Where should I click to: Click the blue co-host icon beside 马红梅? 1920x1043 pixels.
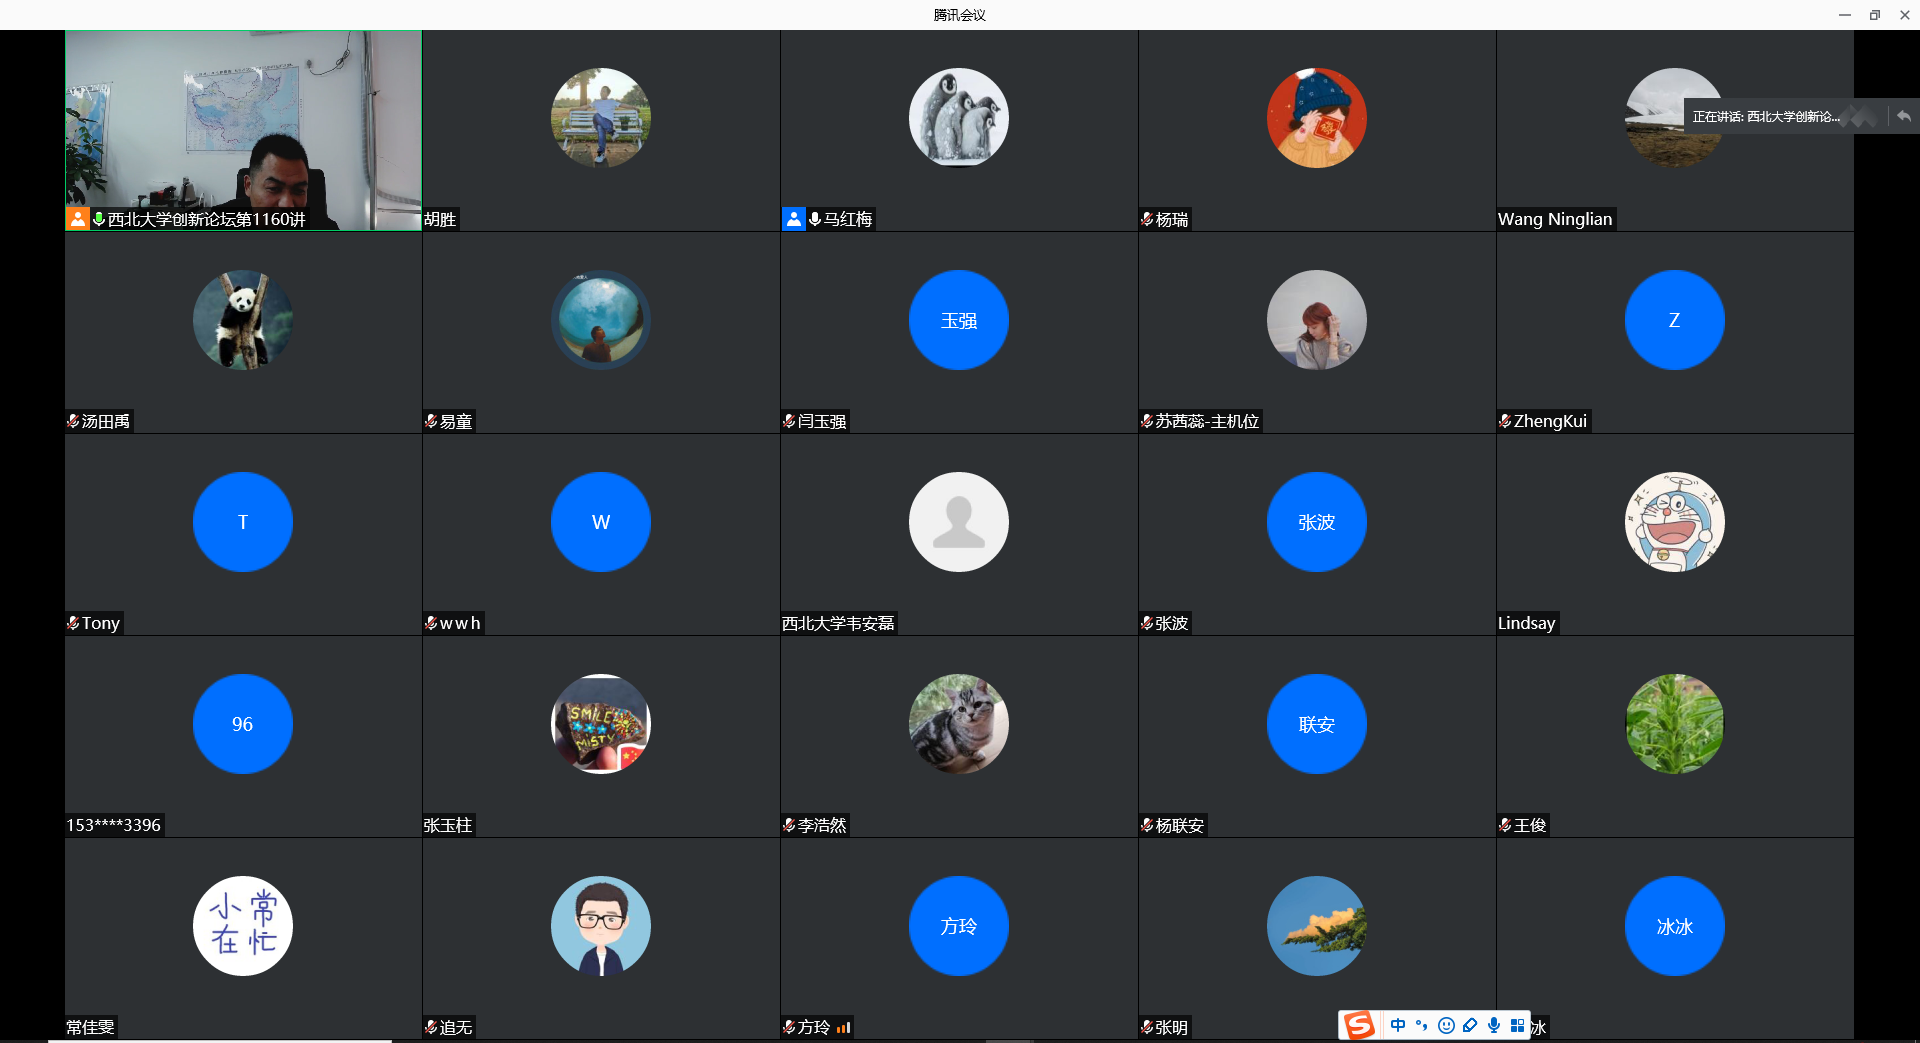(x=793, y=219)
